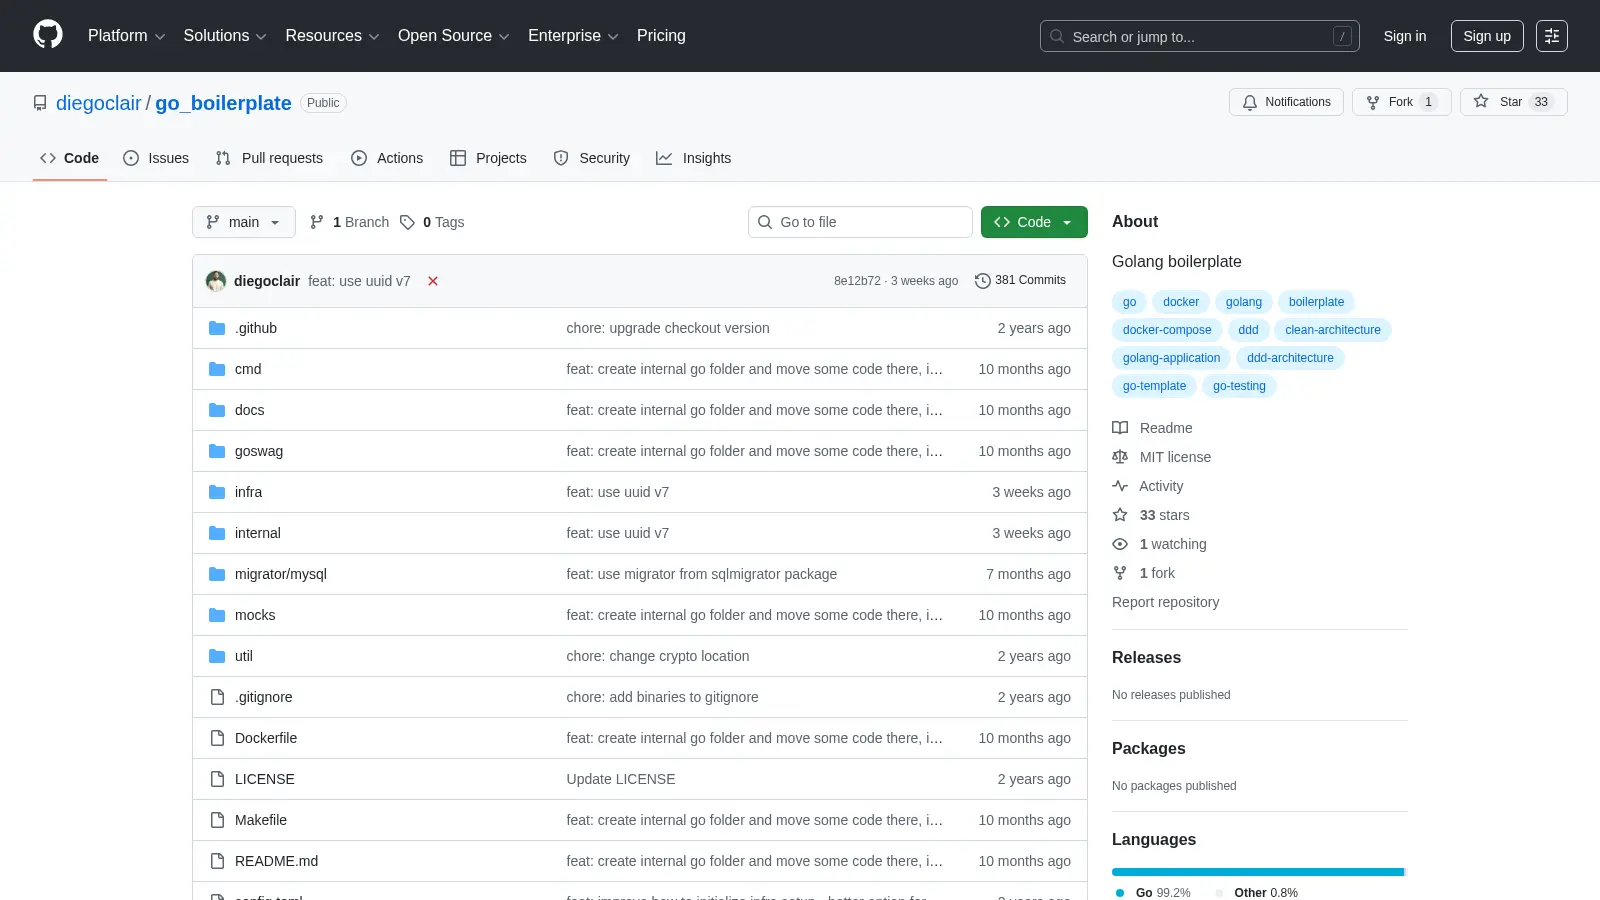Click the infra folder icon
This screenshot has height=900, width=1600.
[217, 492]
